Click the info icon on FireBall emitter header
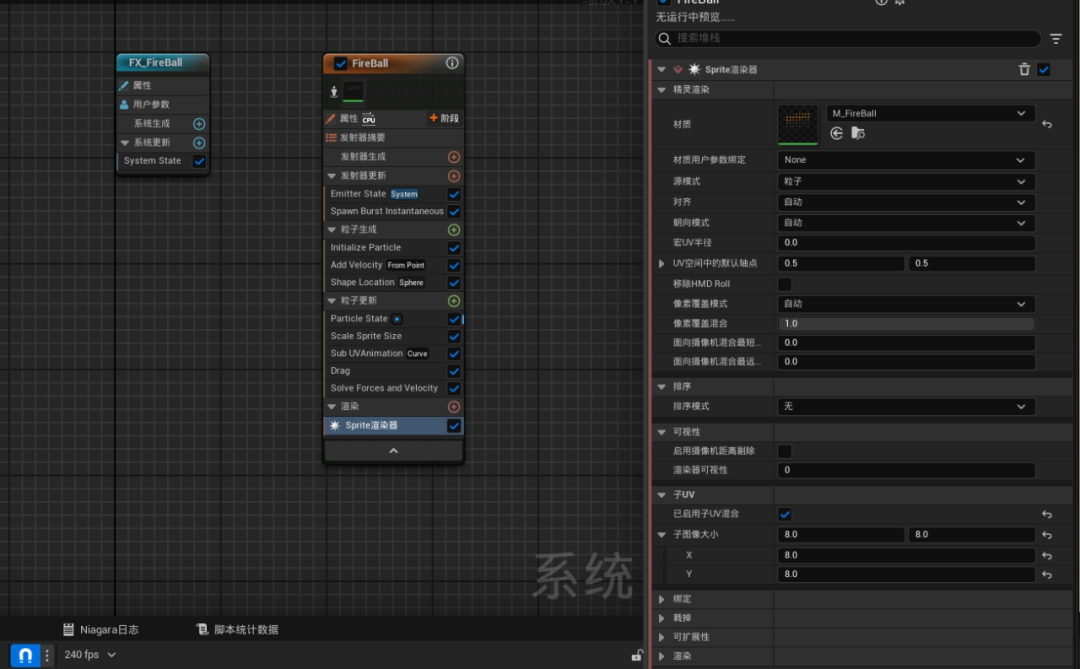 pyautogui.click(x=452, y=63)
